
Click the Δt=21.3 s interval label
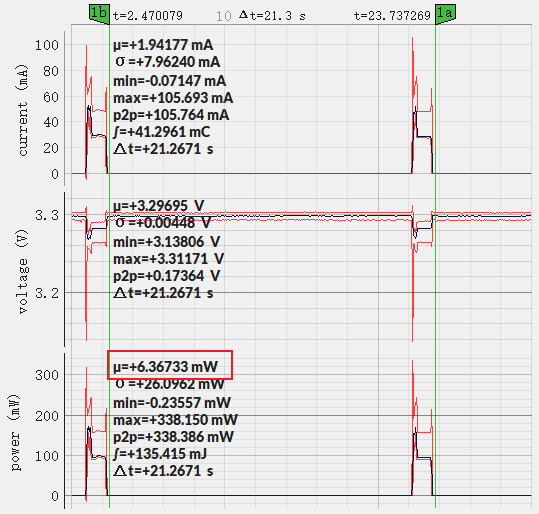pyautogui.click(x=272, y=15)
